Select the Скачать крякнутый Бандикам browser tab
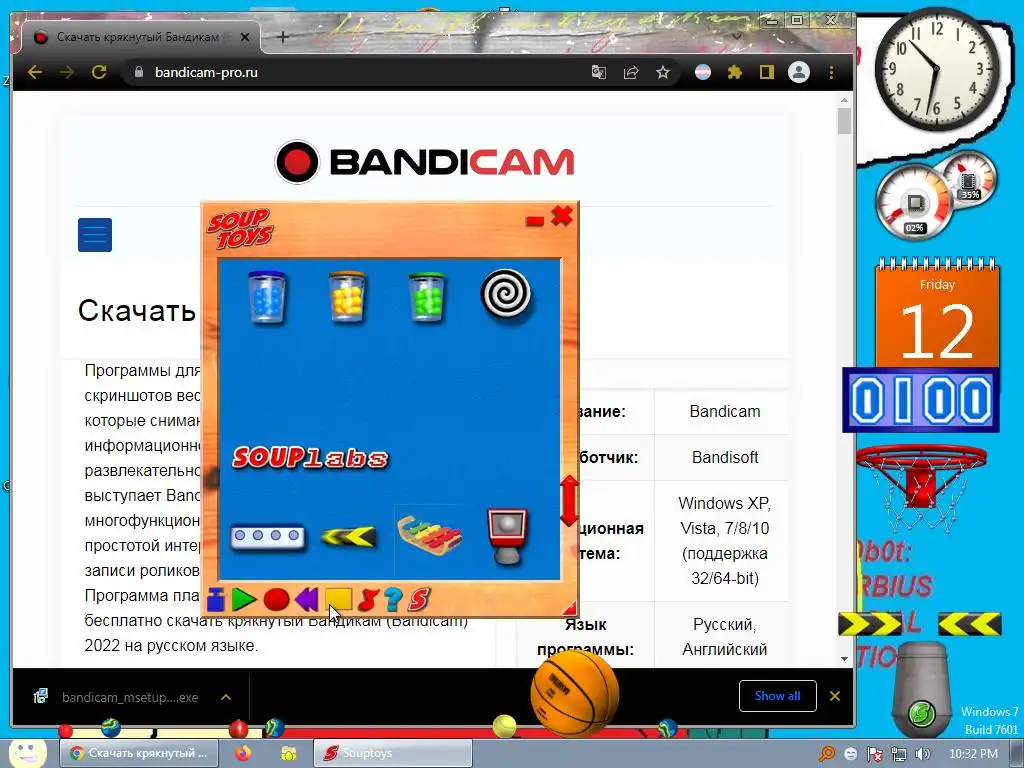This screenshot has height=768, width=1024. 140,37
